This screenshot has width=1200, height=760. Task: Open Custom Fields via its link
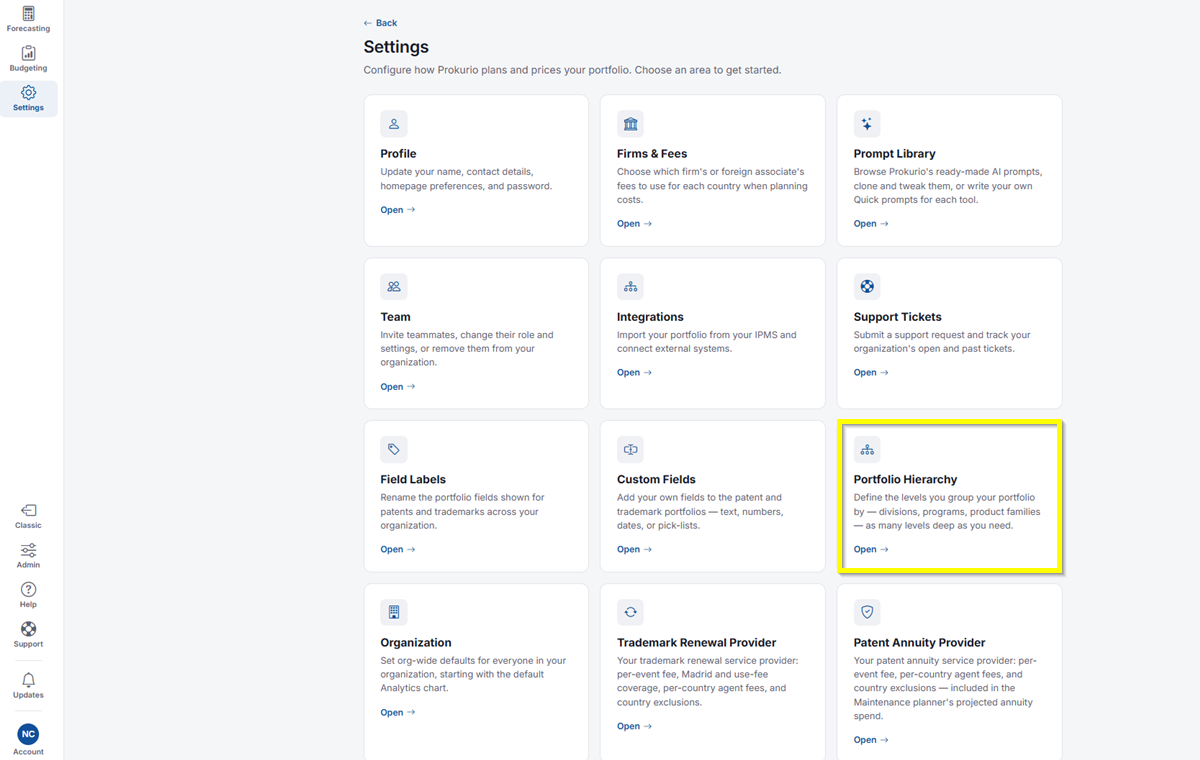pos(634,550)
